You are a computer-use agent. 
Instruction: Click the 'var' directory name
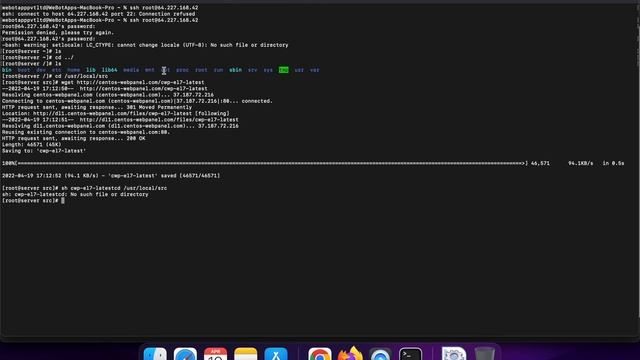315,70
